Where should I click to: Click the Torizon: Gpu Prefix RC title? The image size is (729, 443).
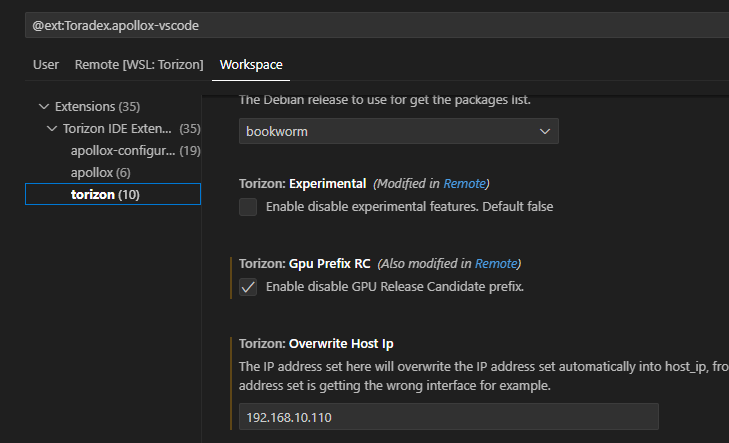click(305, 264)
